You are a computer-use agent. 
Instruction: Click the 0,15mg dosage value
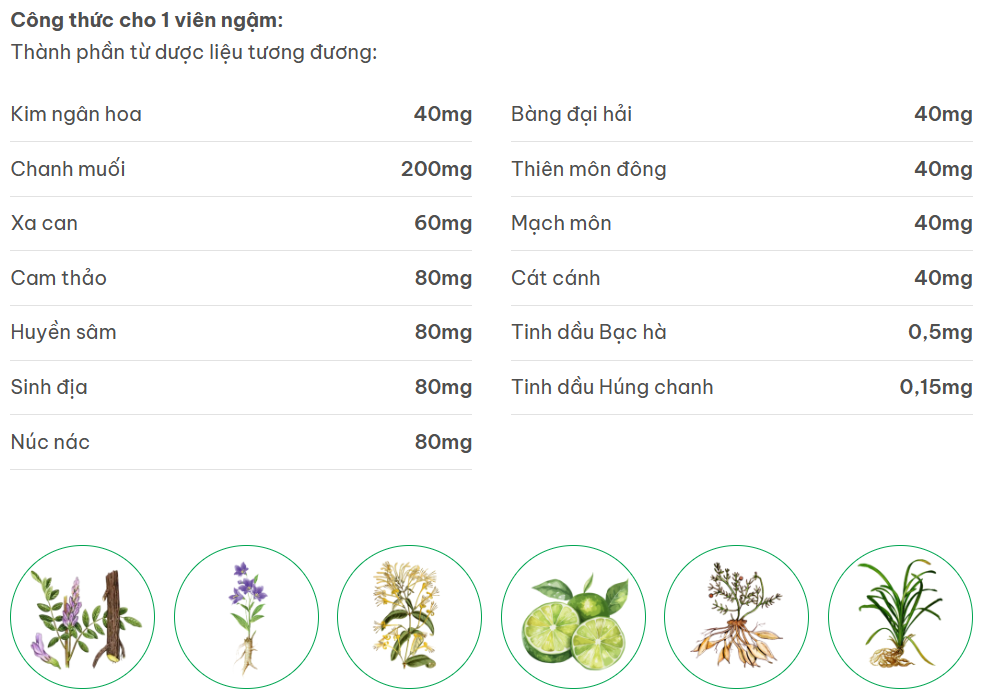click(936, 387)
